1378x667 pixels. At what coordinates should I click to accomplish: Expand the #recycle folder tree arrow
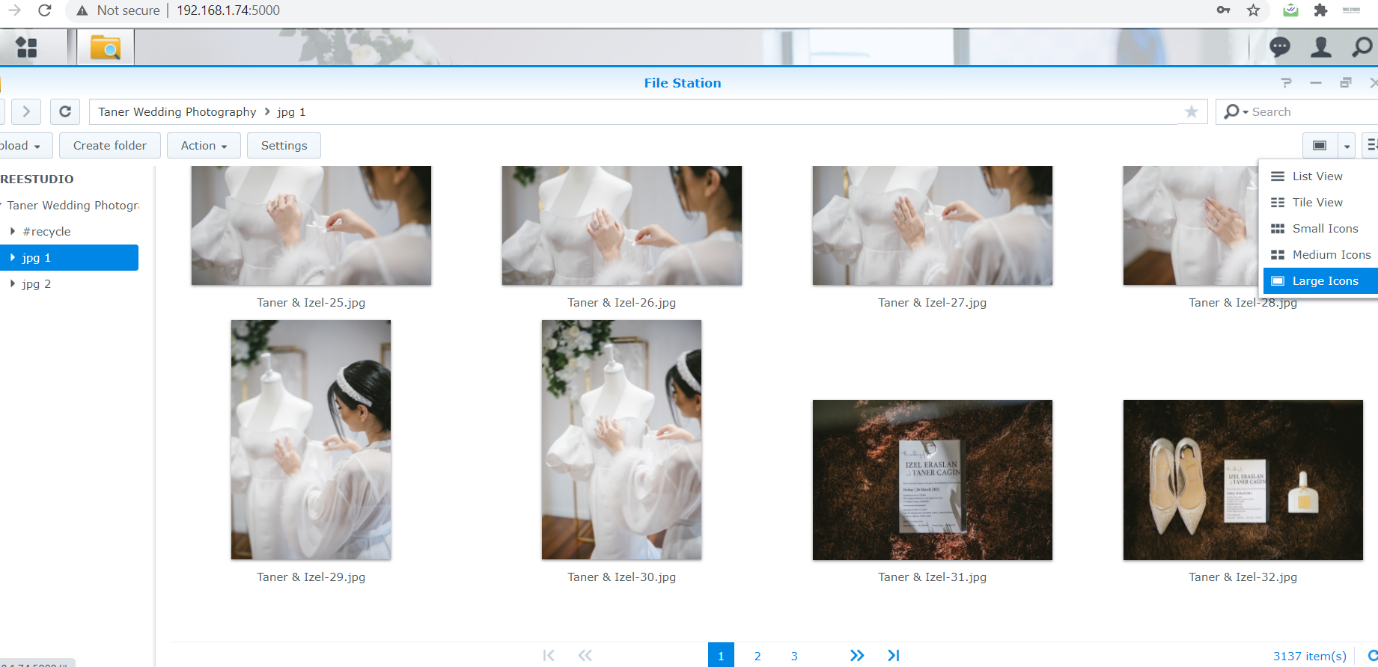(12, 231)
